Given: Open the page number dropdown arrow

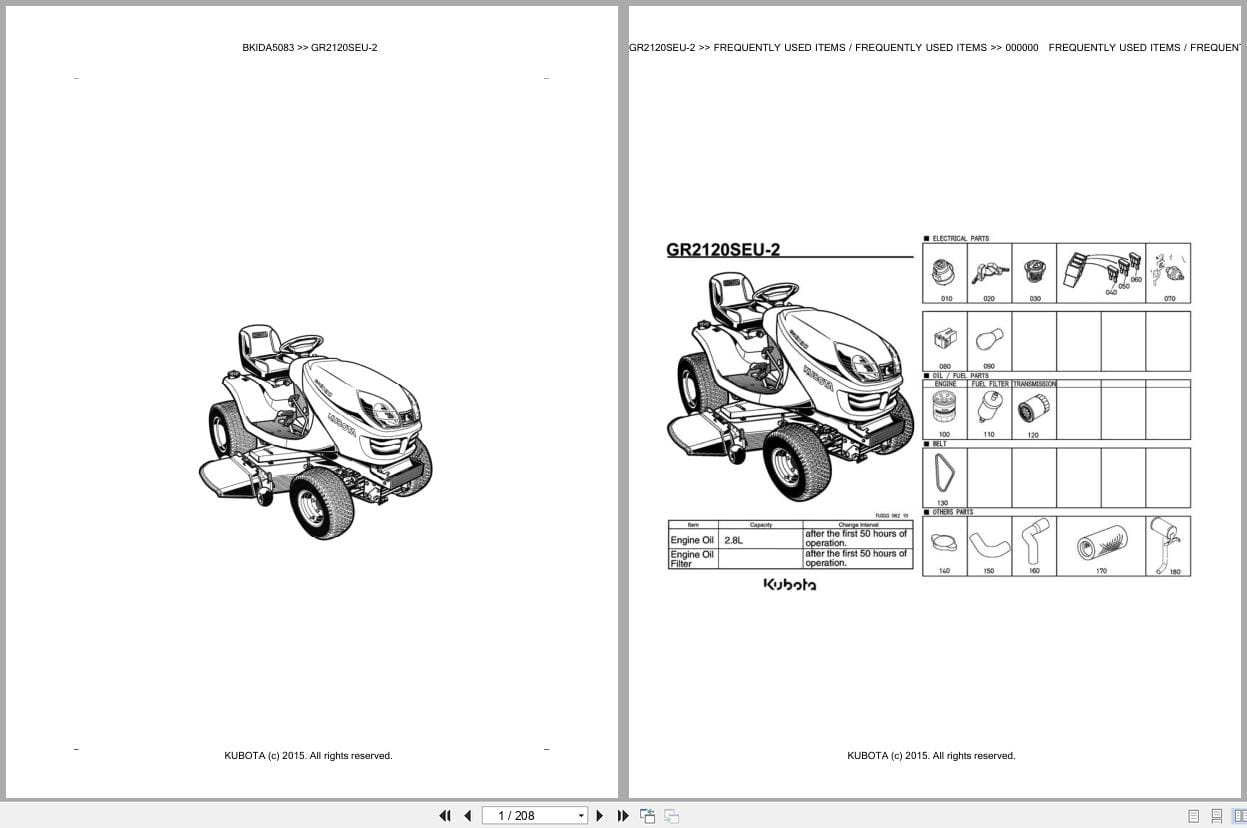Looking at the screenshot, I should coord(581,816).
